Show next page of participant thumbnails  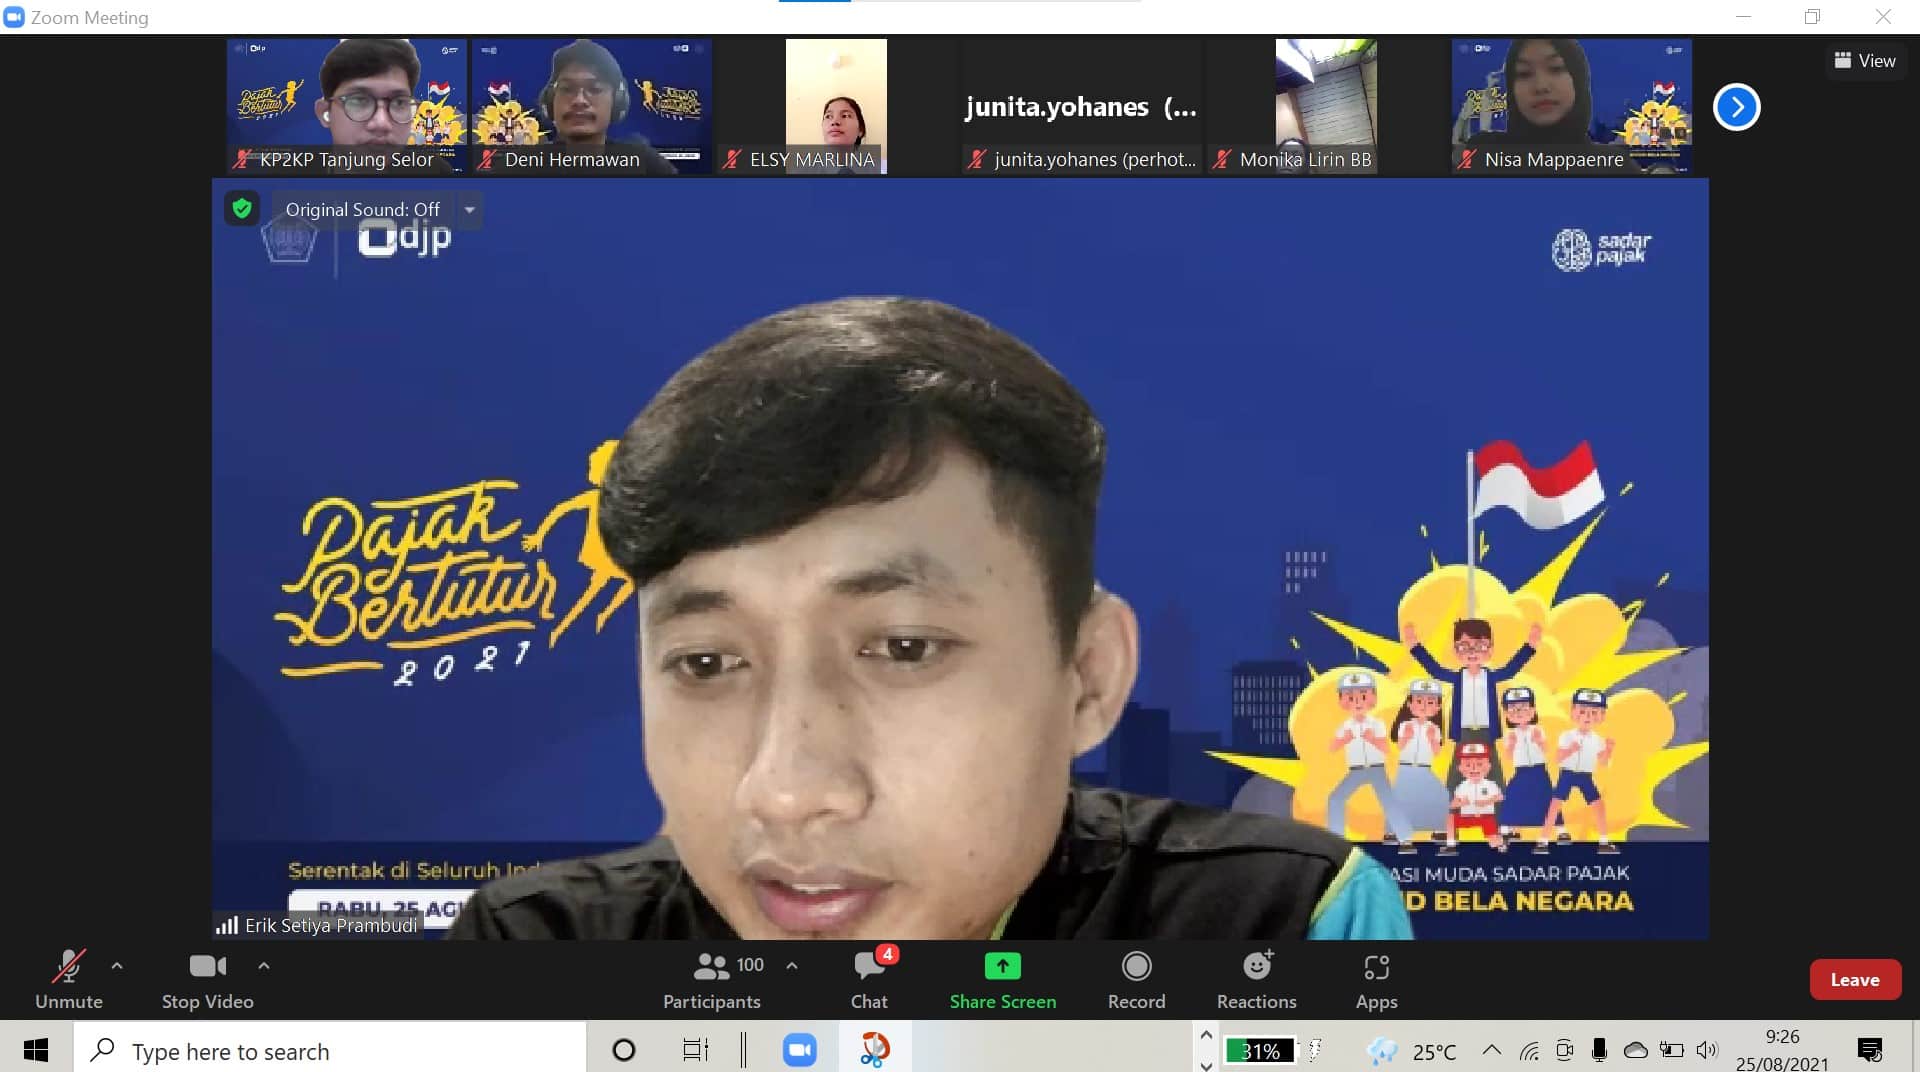(1736, 107)
